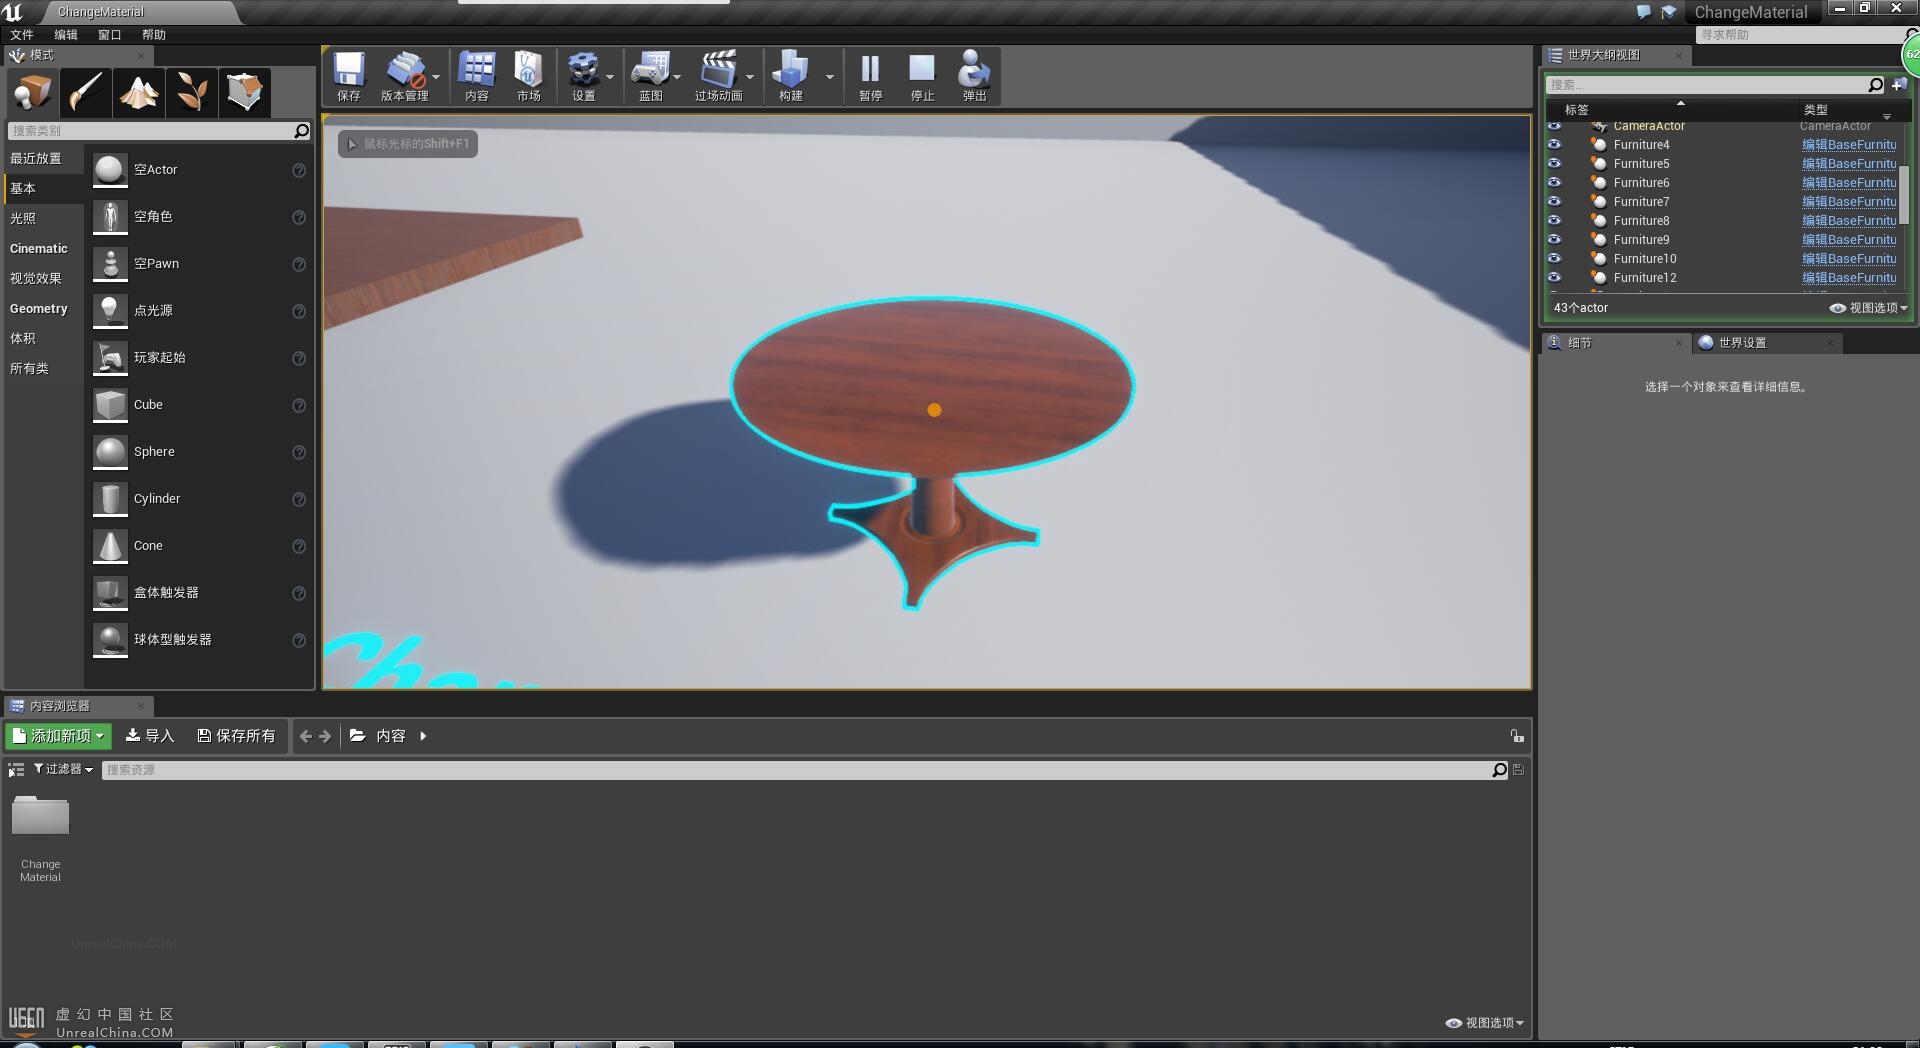Hide Furniture4 using its eye icon
This screenshot has width=1920, height=1048.
point(1554,145)
